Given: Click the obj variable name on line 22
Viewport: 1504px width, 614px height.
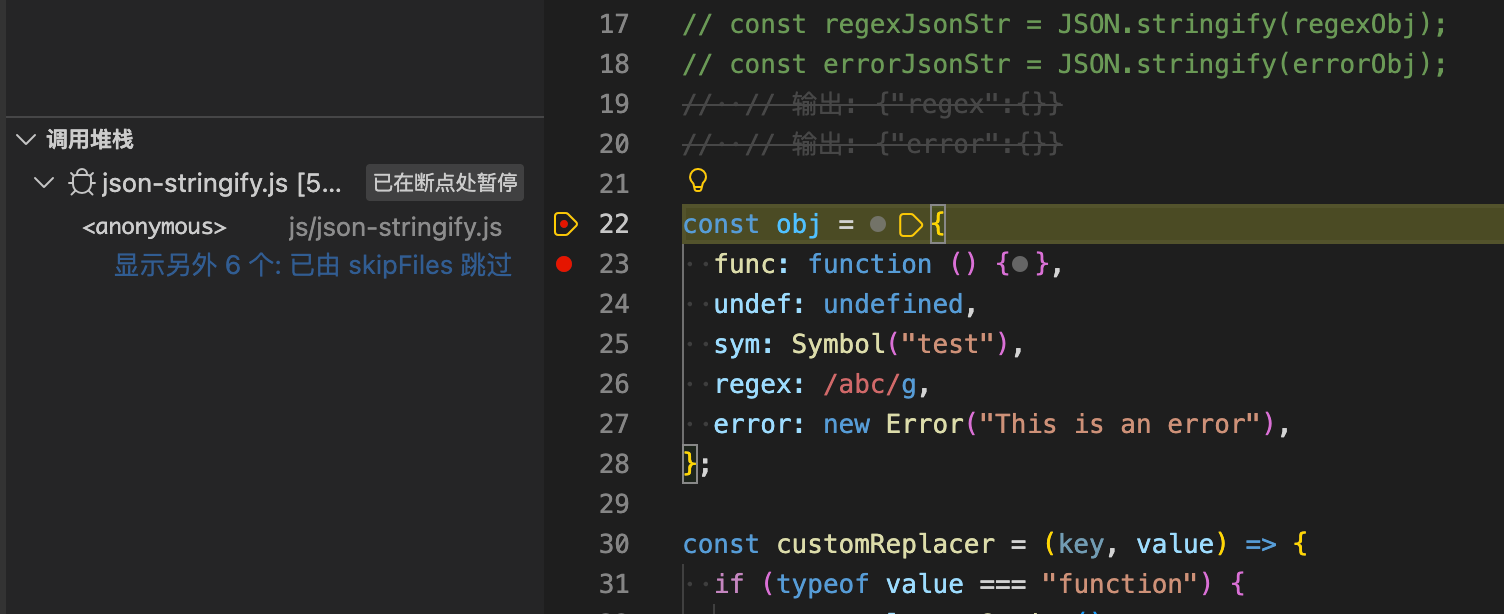Looking at the screenshot, I should click(799, 224).
